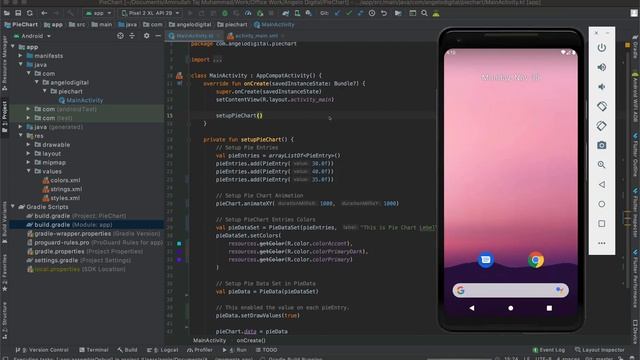
Task: Open the Android project view dropdown
Action: [x=33, y=36]
